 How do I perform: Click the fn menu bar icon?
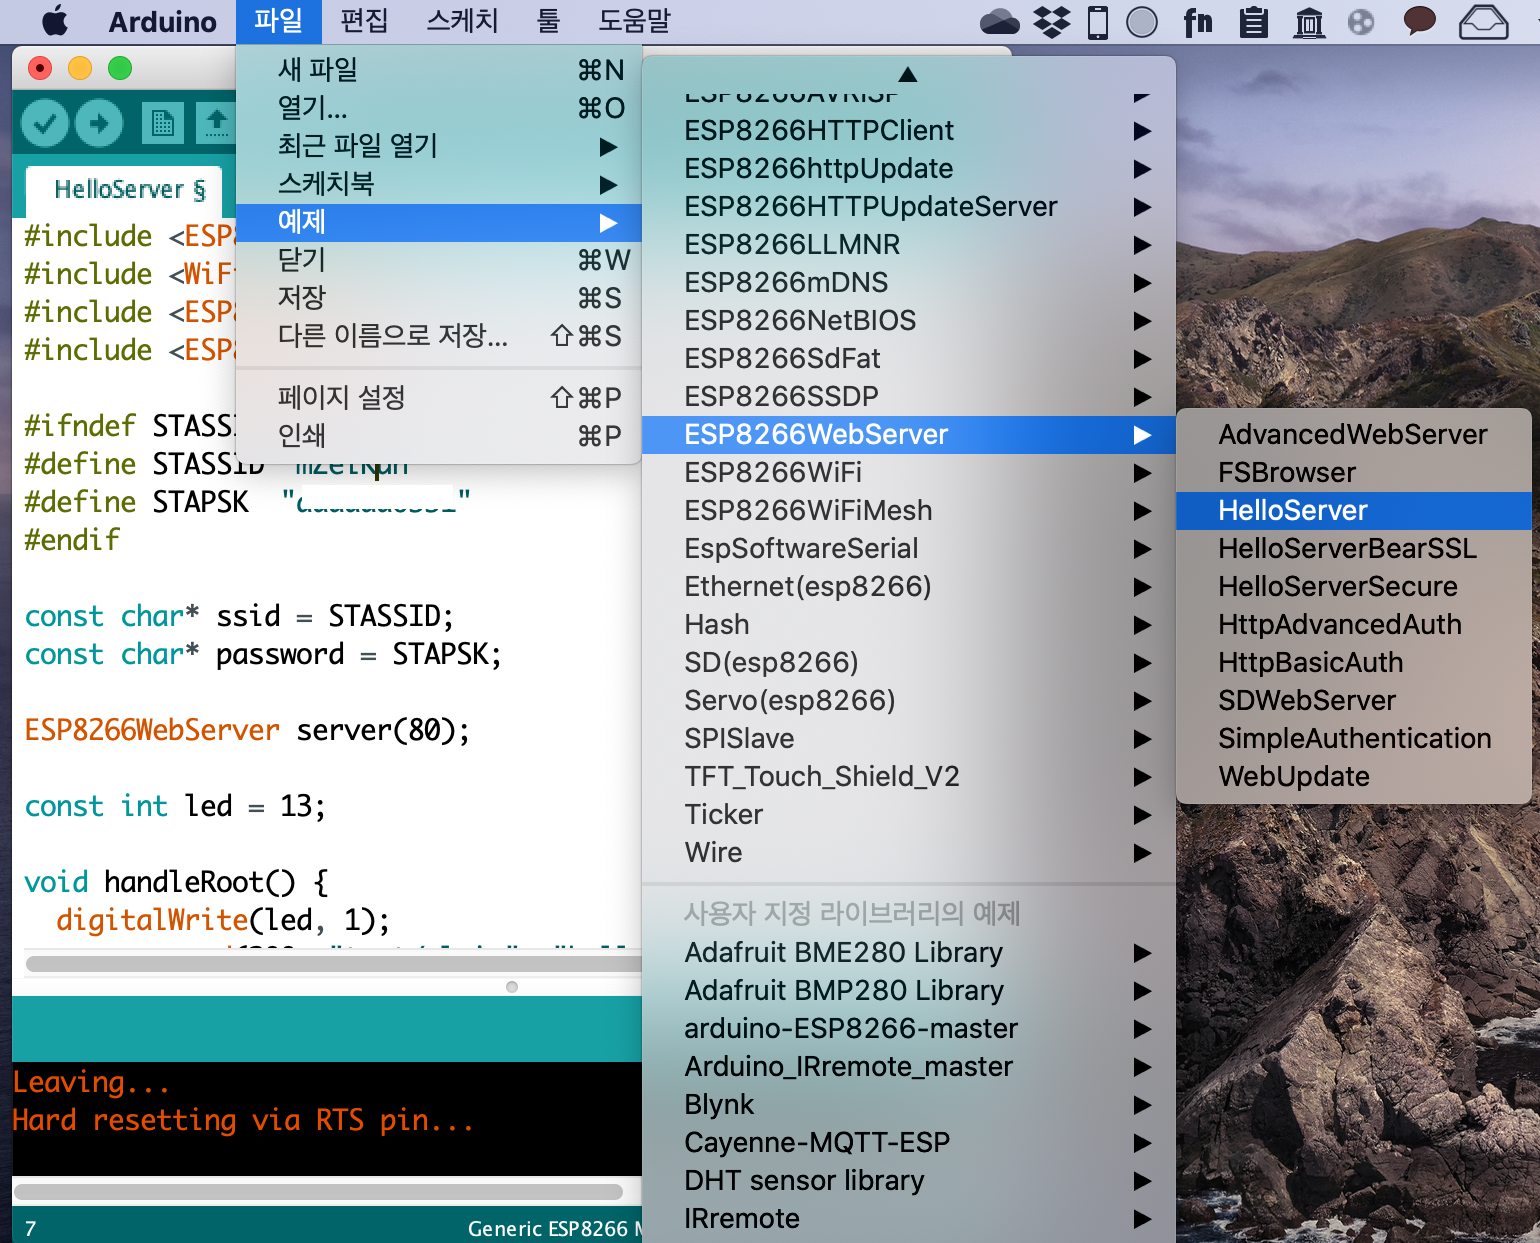[1197, 22]
